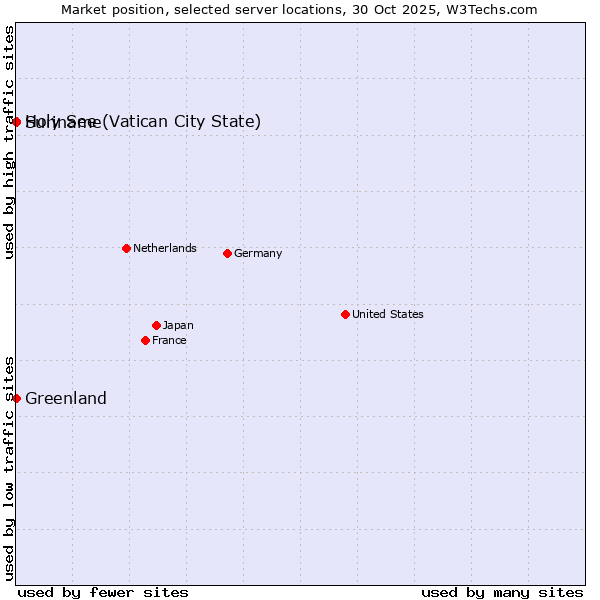Click the United States text label

coord(387,314)
